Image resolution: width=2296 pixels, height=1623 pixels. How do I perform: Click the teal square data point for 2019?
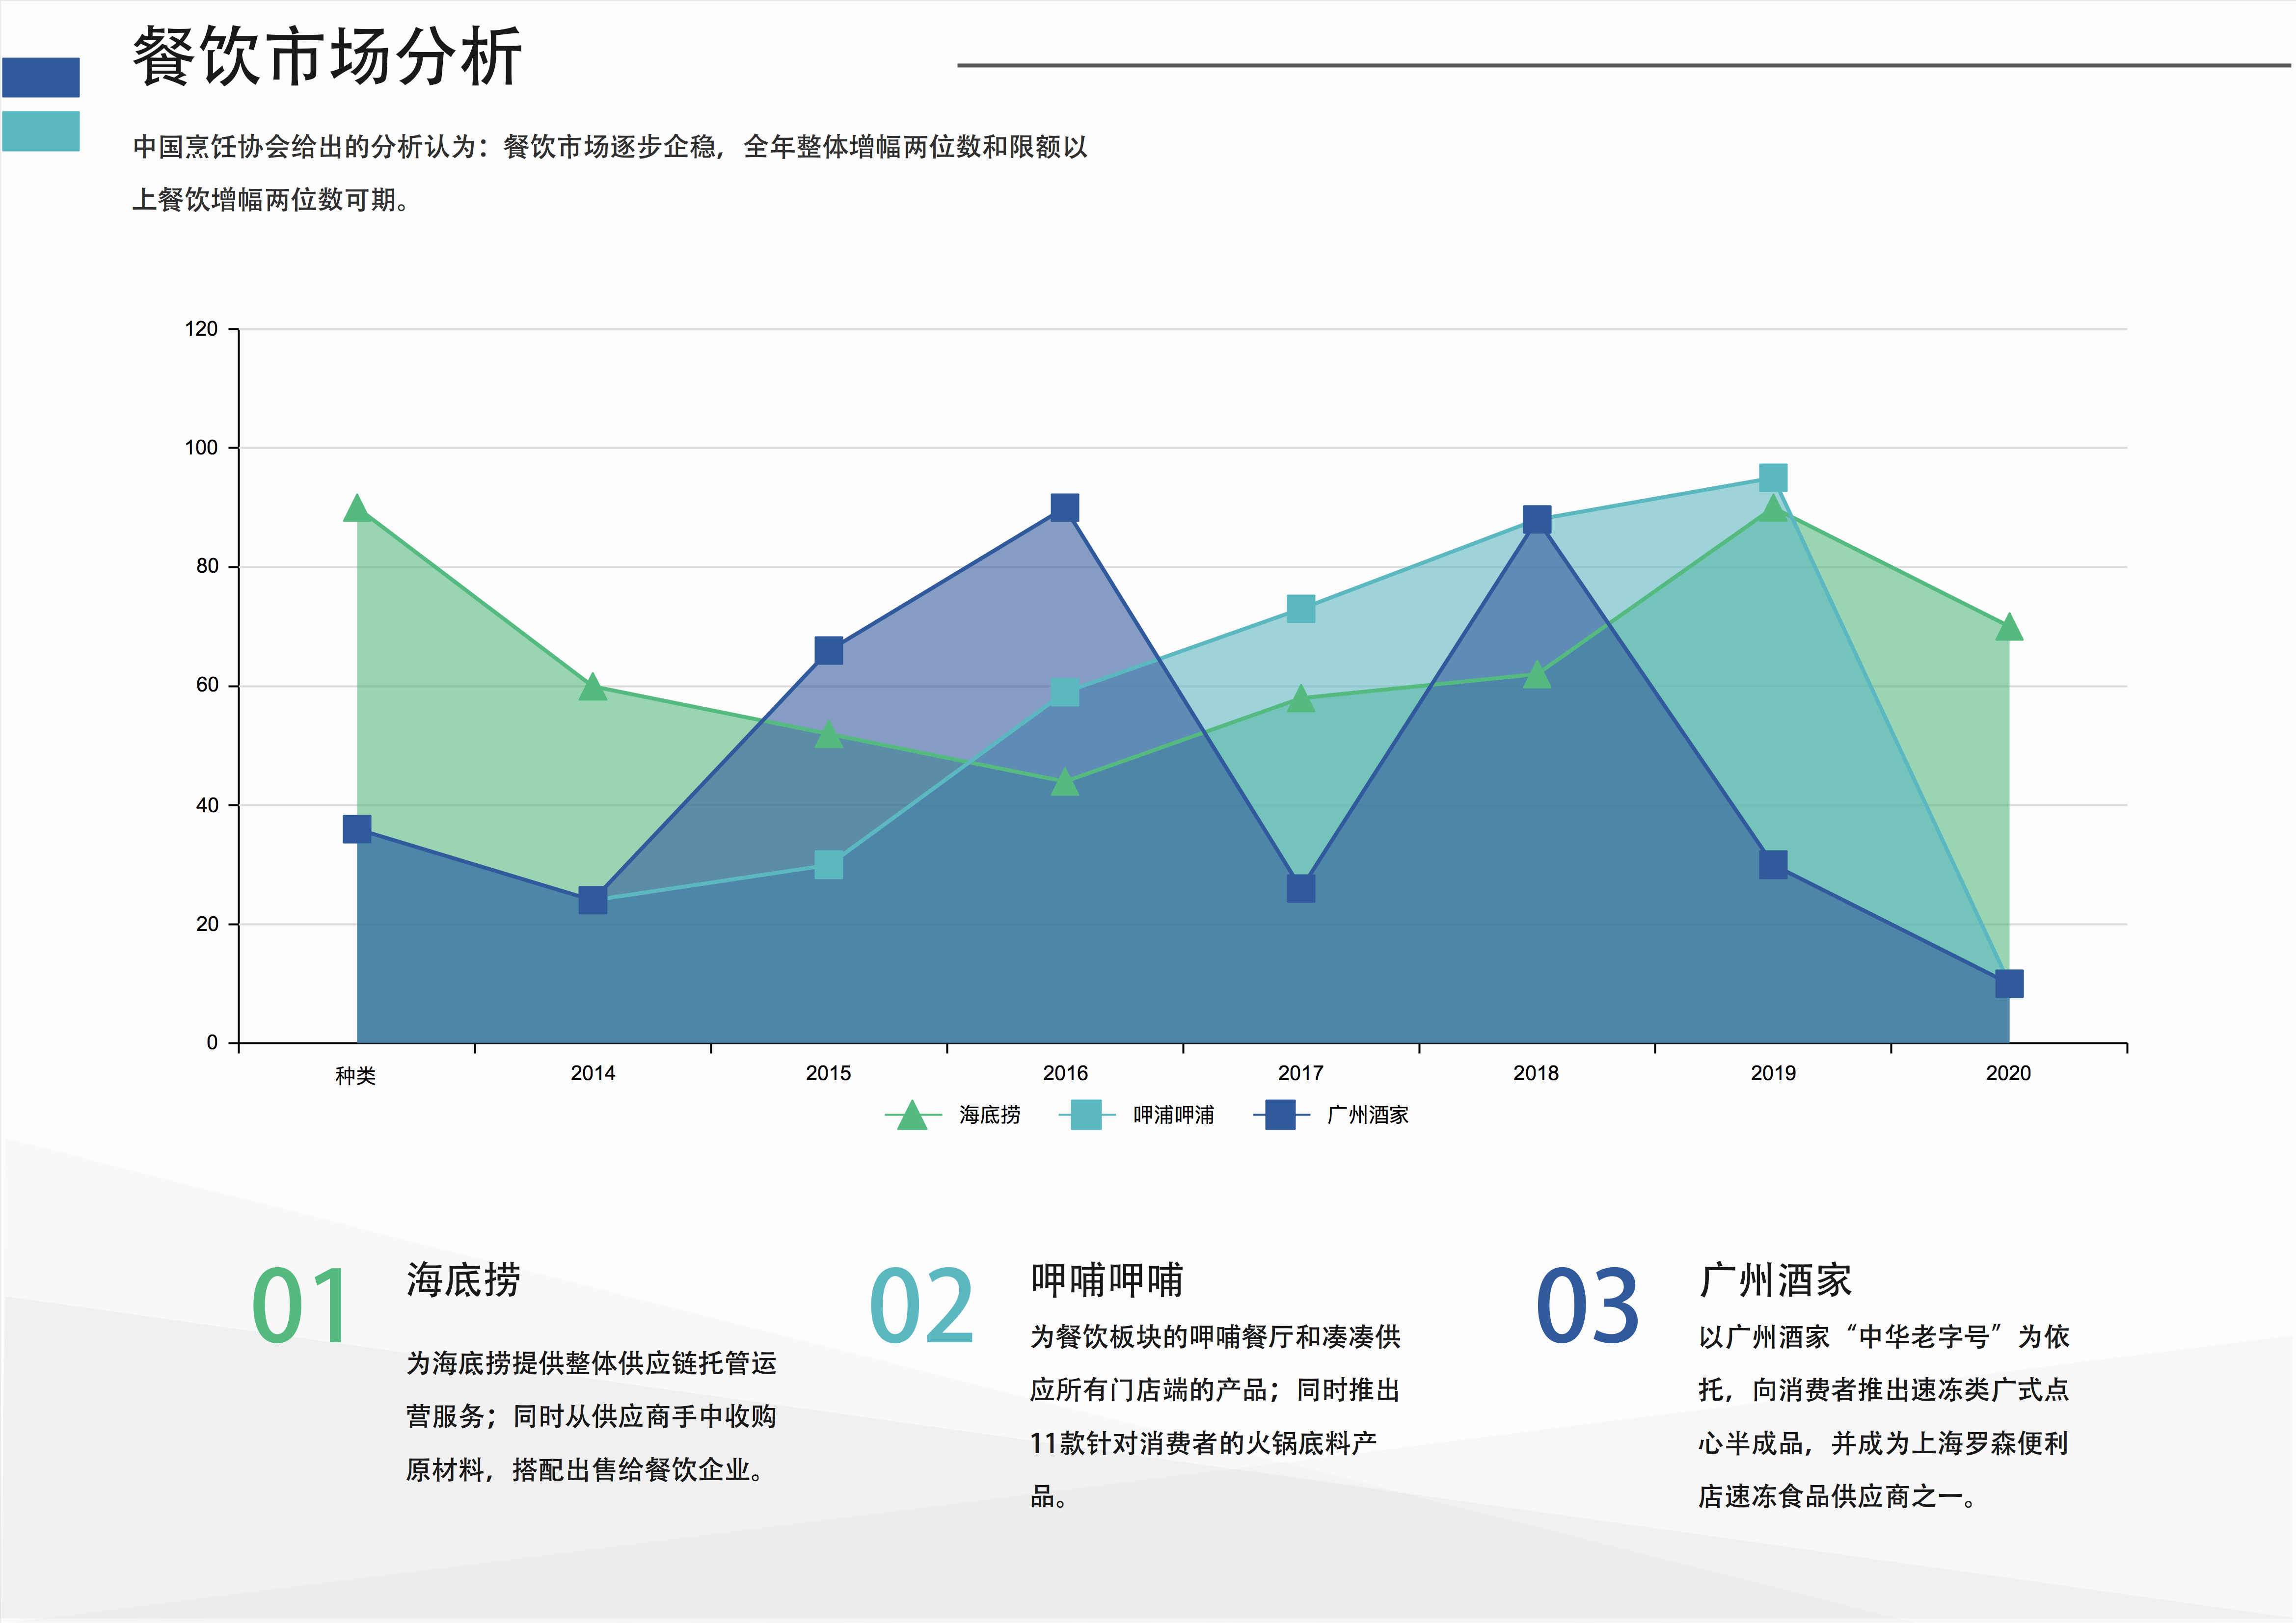[x=1773, y=478]
